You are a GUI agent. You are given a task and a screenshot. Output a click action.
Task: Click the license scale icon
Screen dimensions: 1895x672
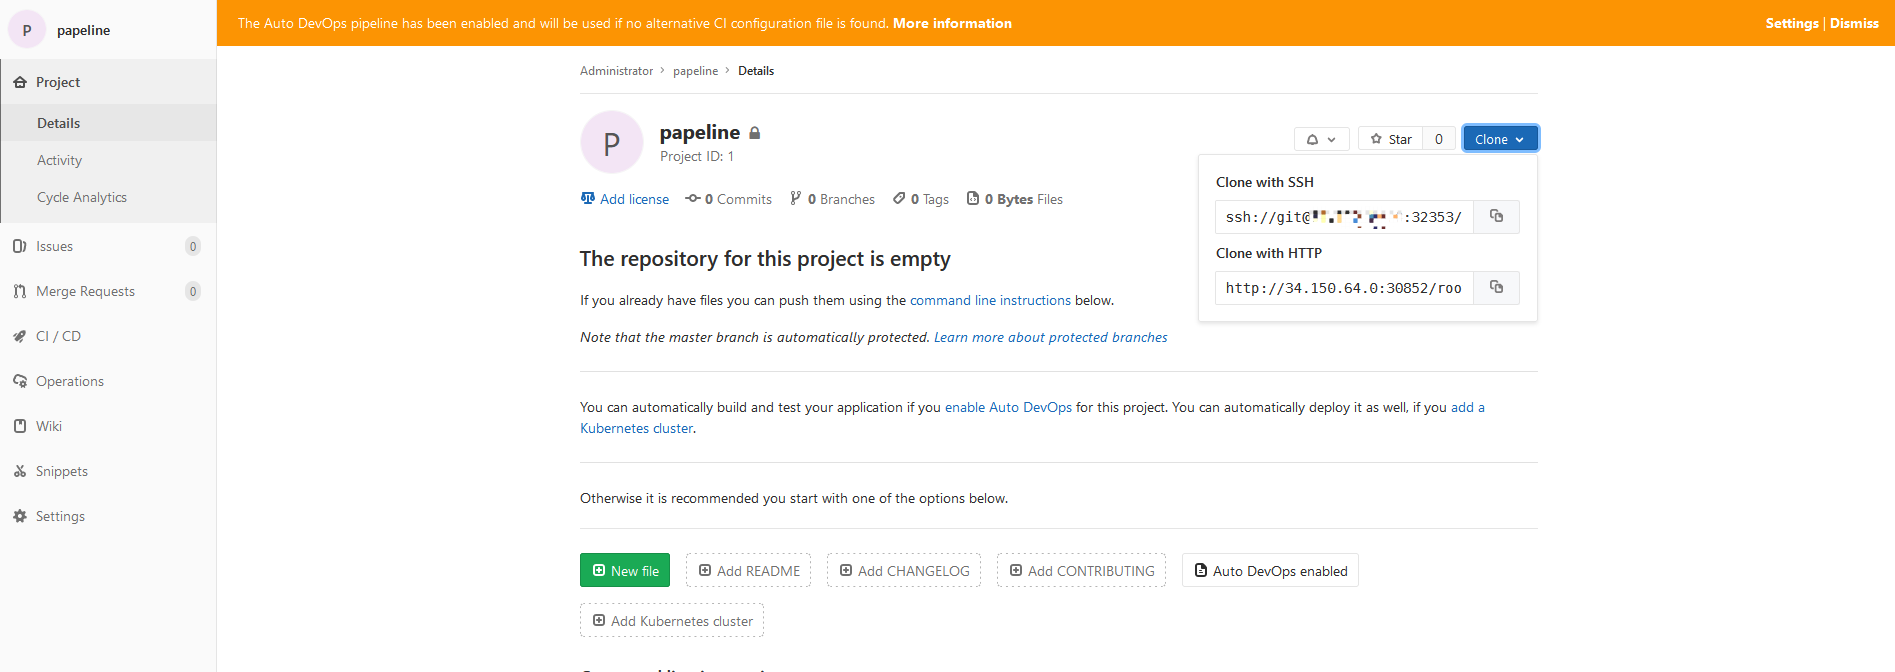coord(588,198)
